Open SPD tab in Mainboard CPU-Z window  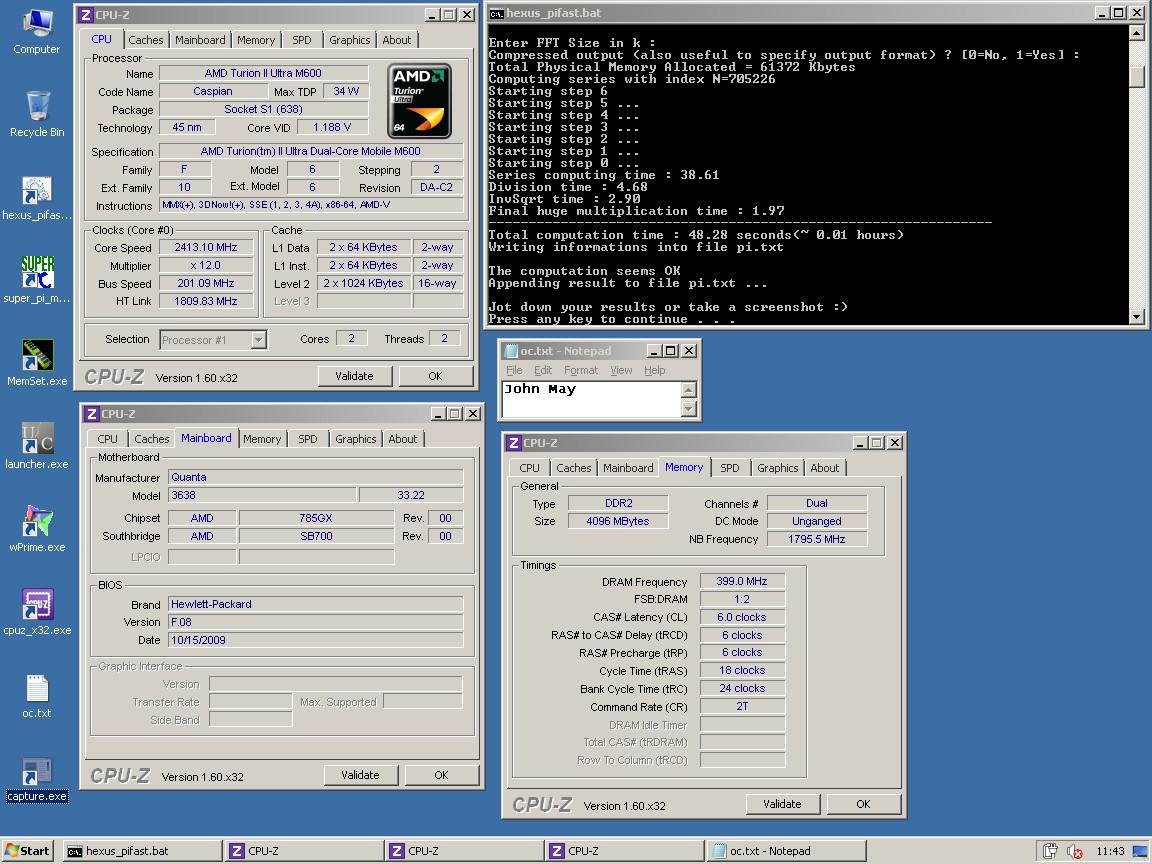pos(308,439)
